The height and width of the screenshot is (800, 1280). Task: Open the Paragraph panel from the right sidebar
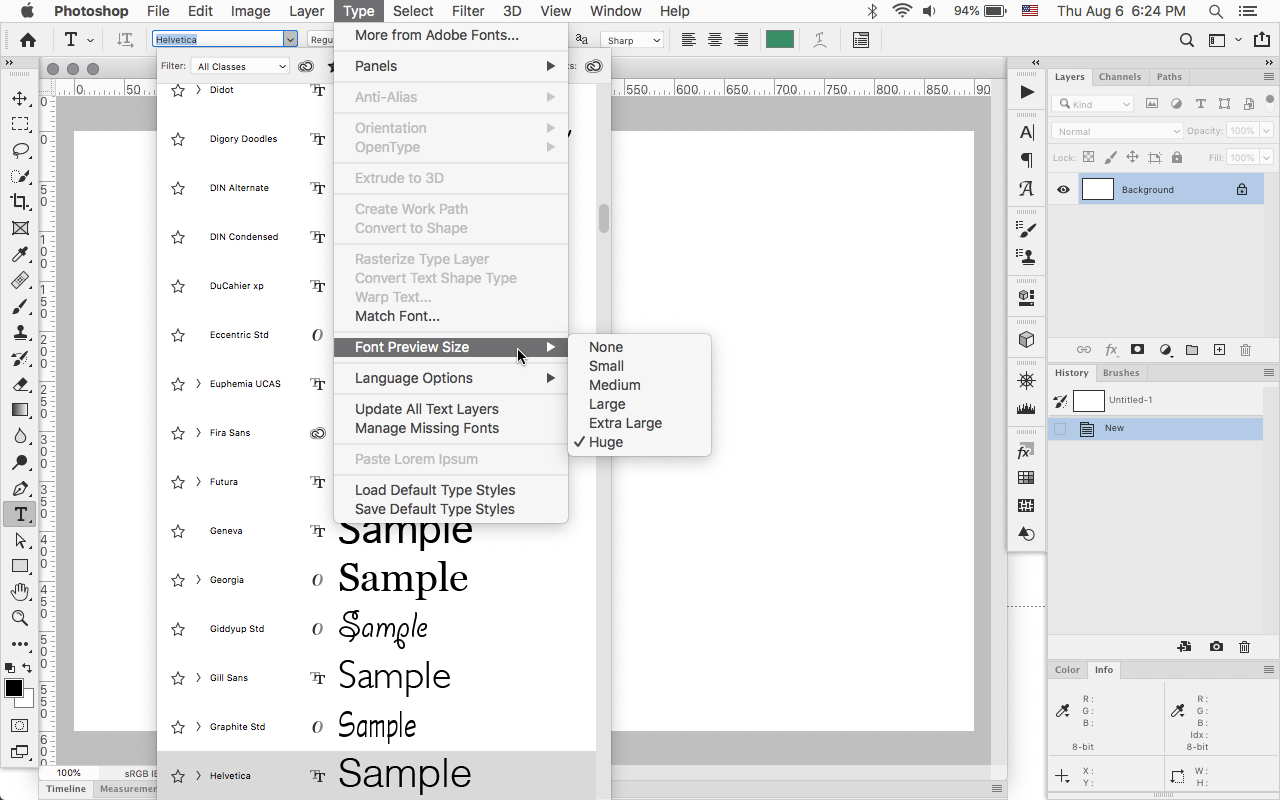click(1026, 157)
